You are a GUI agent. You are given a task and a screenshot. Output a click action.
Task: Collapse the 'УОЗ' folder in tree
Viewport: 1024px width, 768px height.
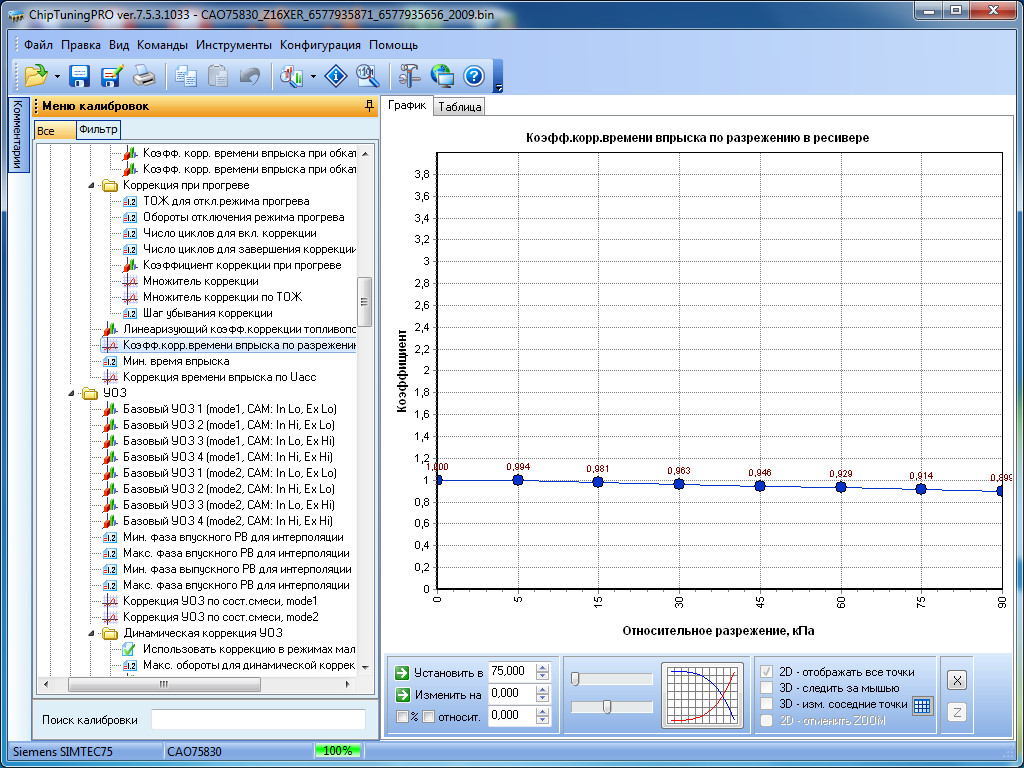(73, 393)
